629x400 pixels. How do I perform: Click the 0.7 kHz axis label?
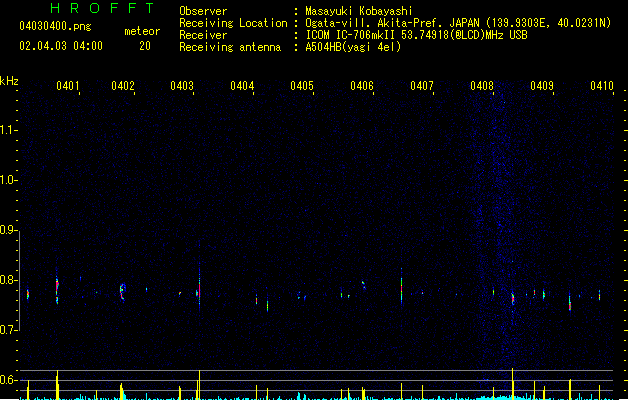click(x=7, y=330)
